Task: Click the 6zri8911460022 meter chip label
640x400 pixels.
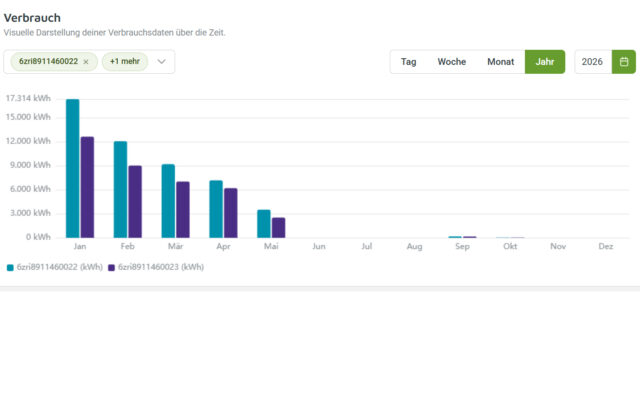Action: (48, 61)
